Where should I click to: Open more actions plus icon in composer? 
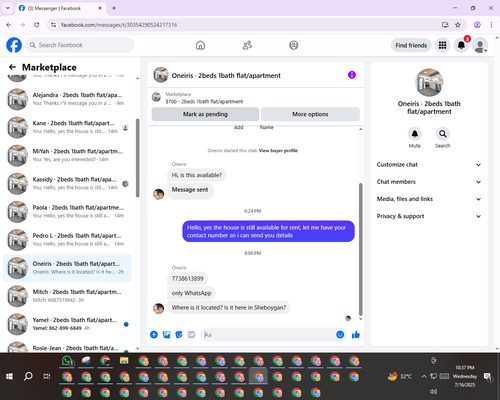point(154,335)
